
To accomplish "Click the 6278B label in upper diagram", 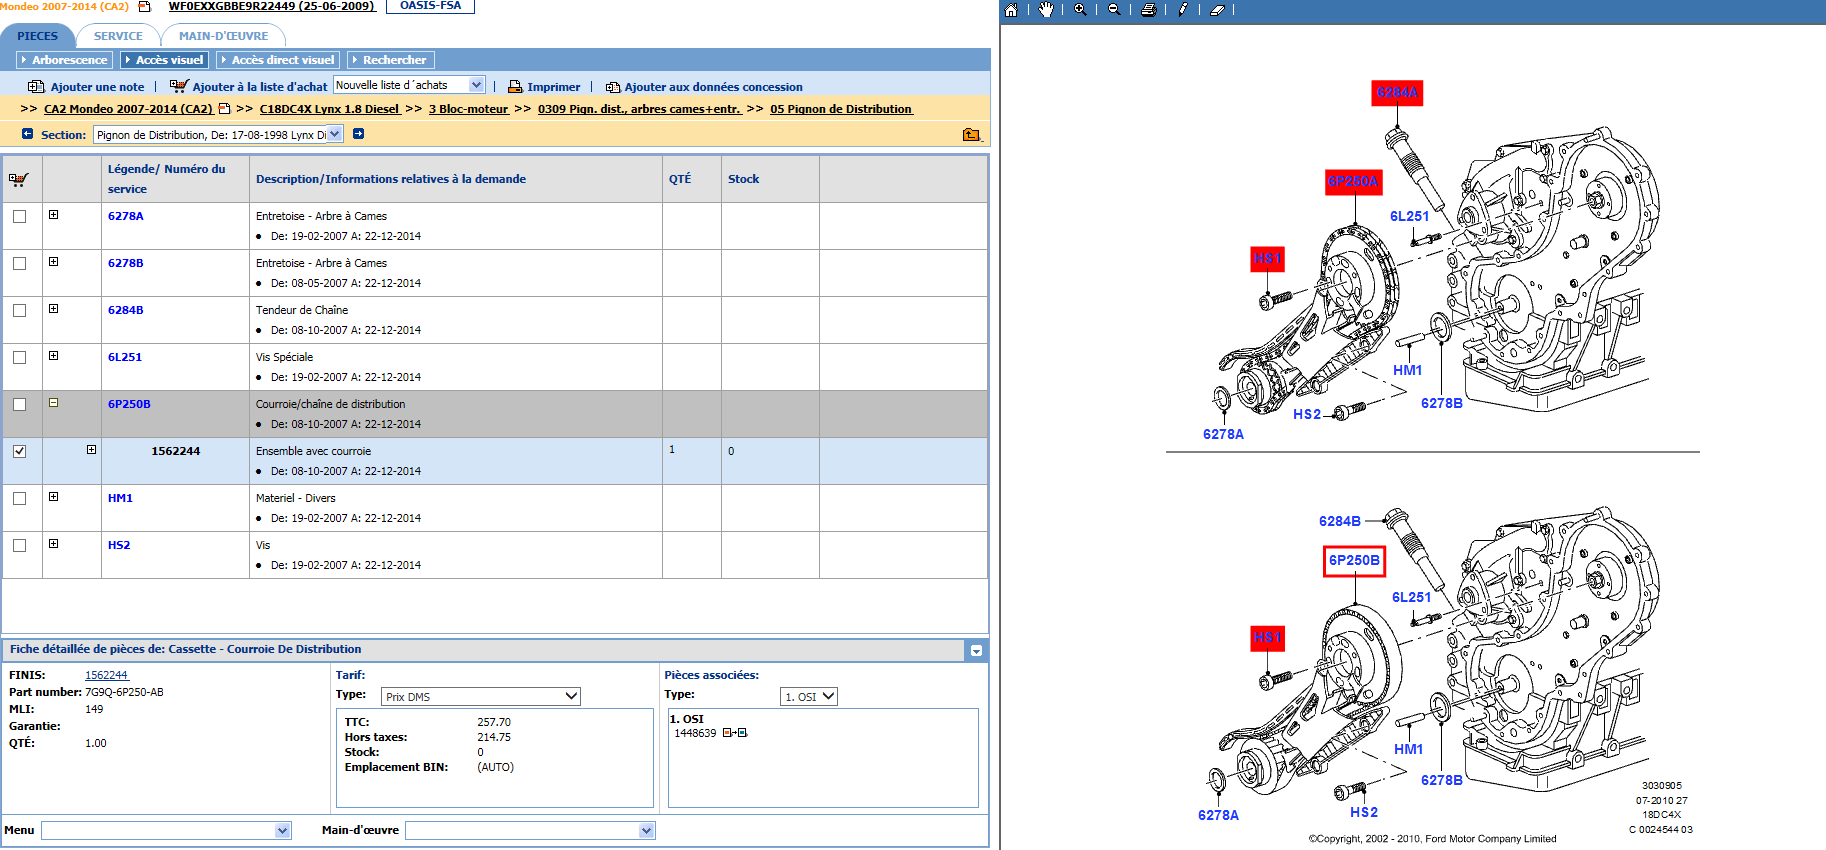I will (1441, 403).
